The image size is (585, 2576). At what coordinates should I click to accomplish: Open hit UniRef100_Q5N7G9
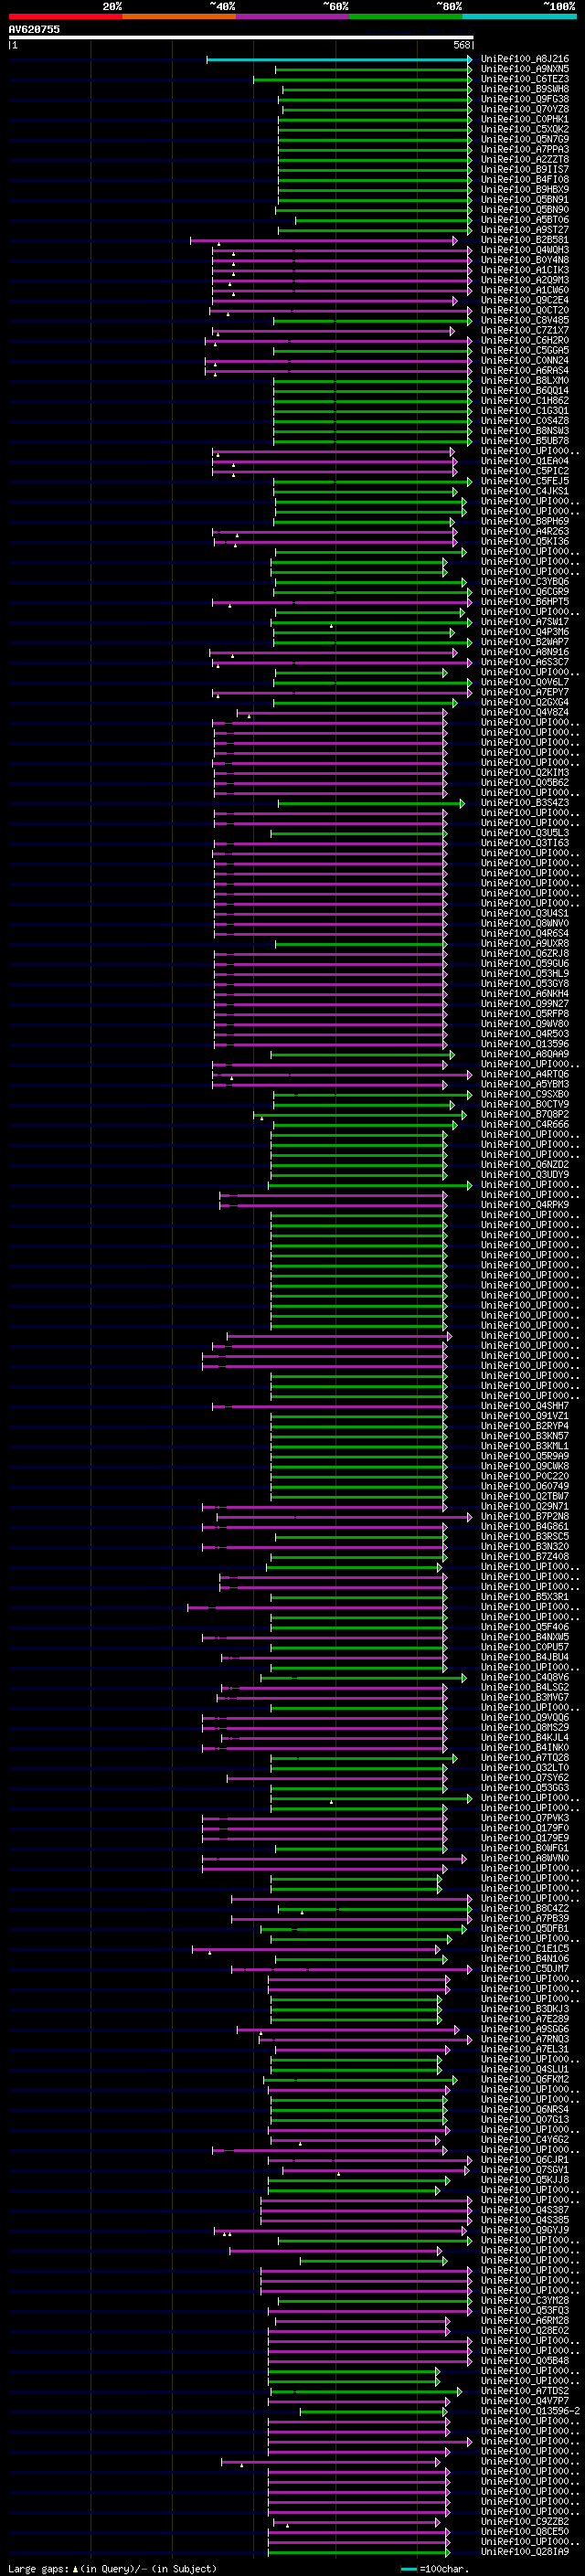click(525, 139)
